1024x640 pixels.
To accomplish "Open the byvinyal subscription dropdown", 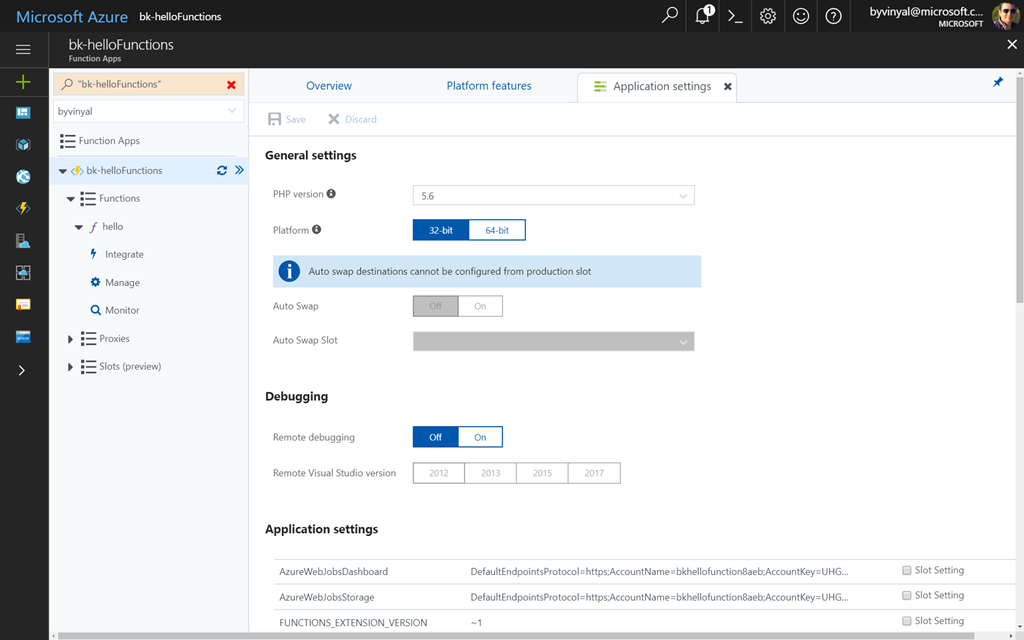I will pos(148,112).
